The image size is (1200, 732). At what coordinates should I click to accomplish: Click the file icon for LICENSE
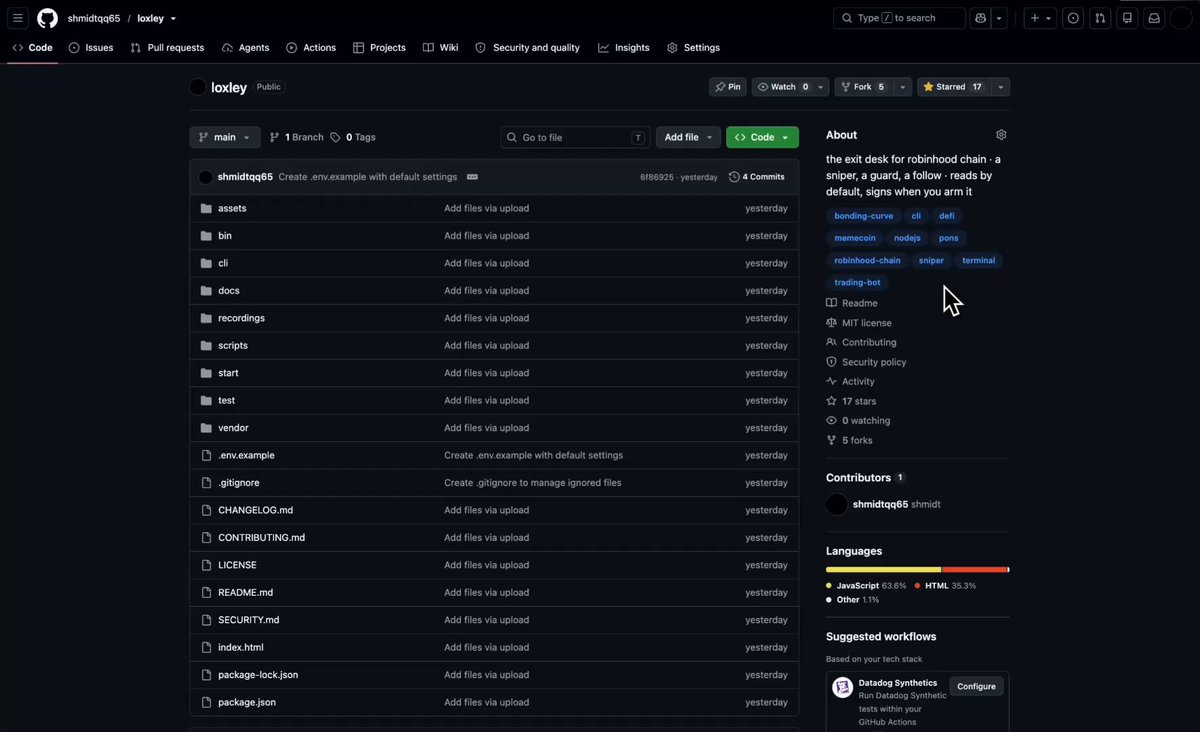coord(206,565)
